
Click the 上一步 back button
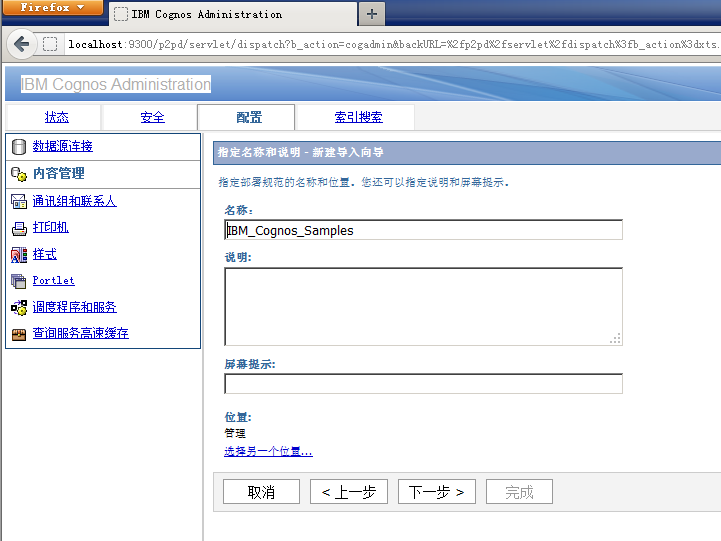click(349, 492)
